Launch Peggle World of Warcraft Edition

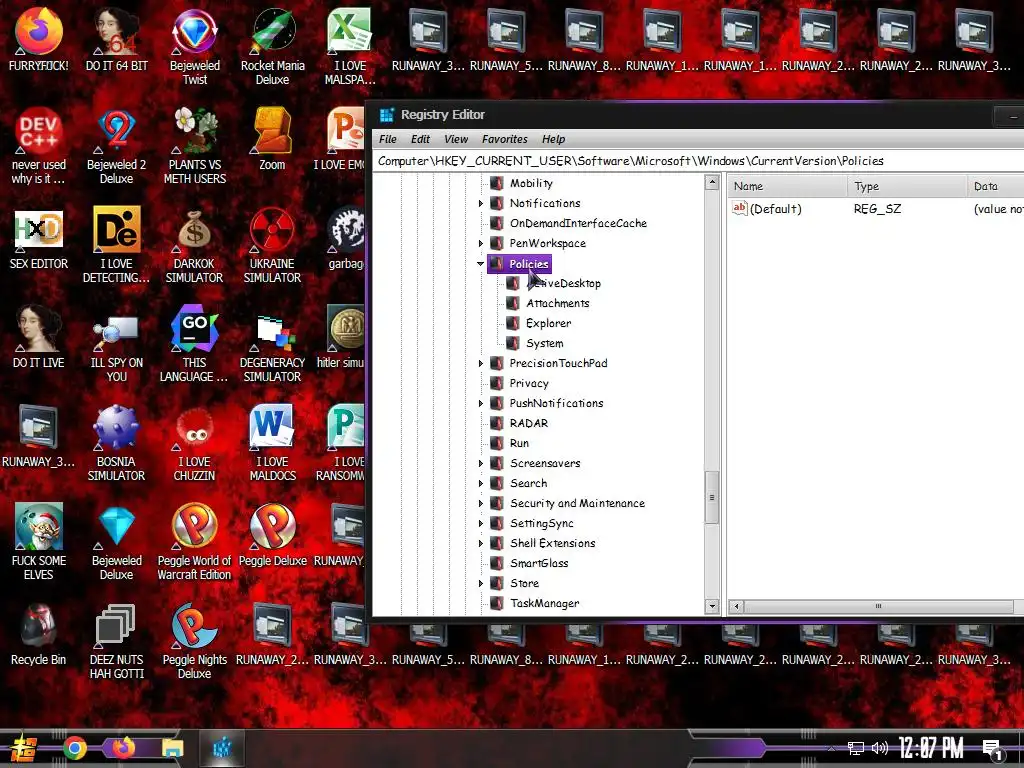[195, 542]
